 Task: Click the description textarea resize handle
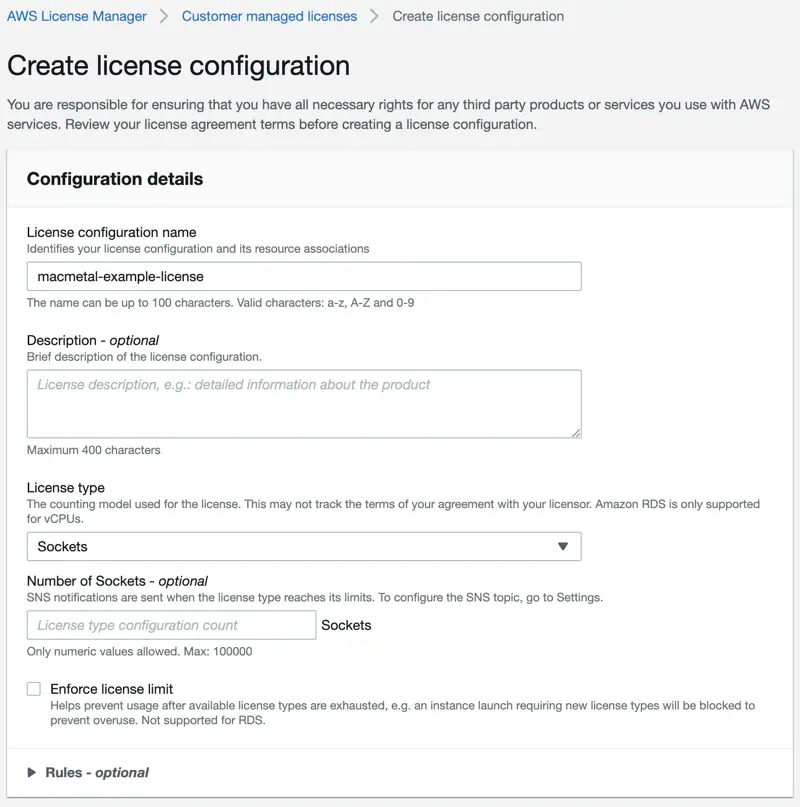(576, 432)
